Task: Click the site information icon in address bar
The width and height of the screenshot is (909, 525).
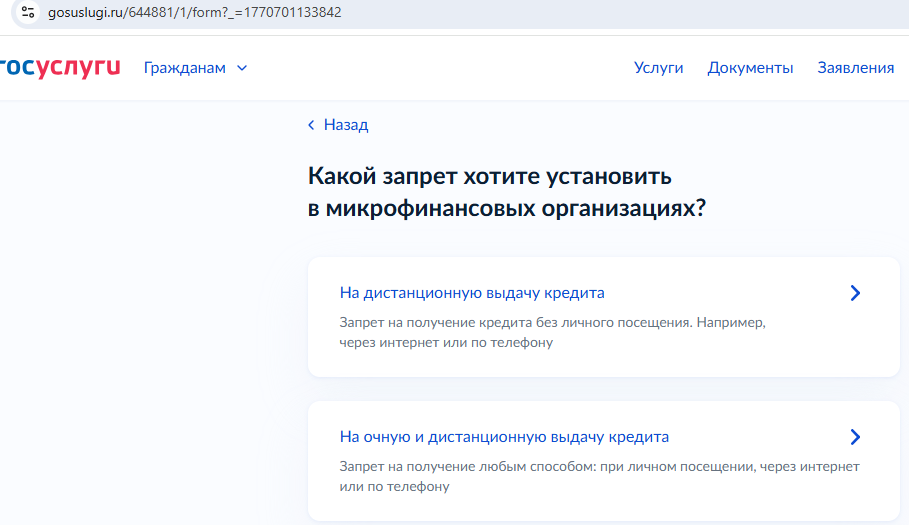Action: (28, 13)
